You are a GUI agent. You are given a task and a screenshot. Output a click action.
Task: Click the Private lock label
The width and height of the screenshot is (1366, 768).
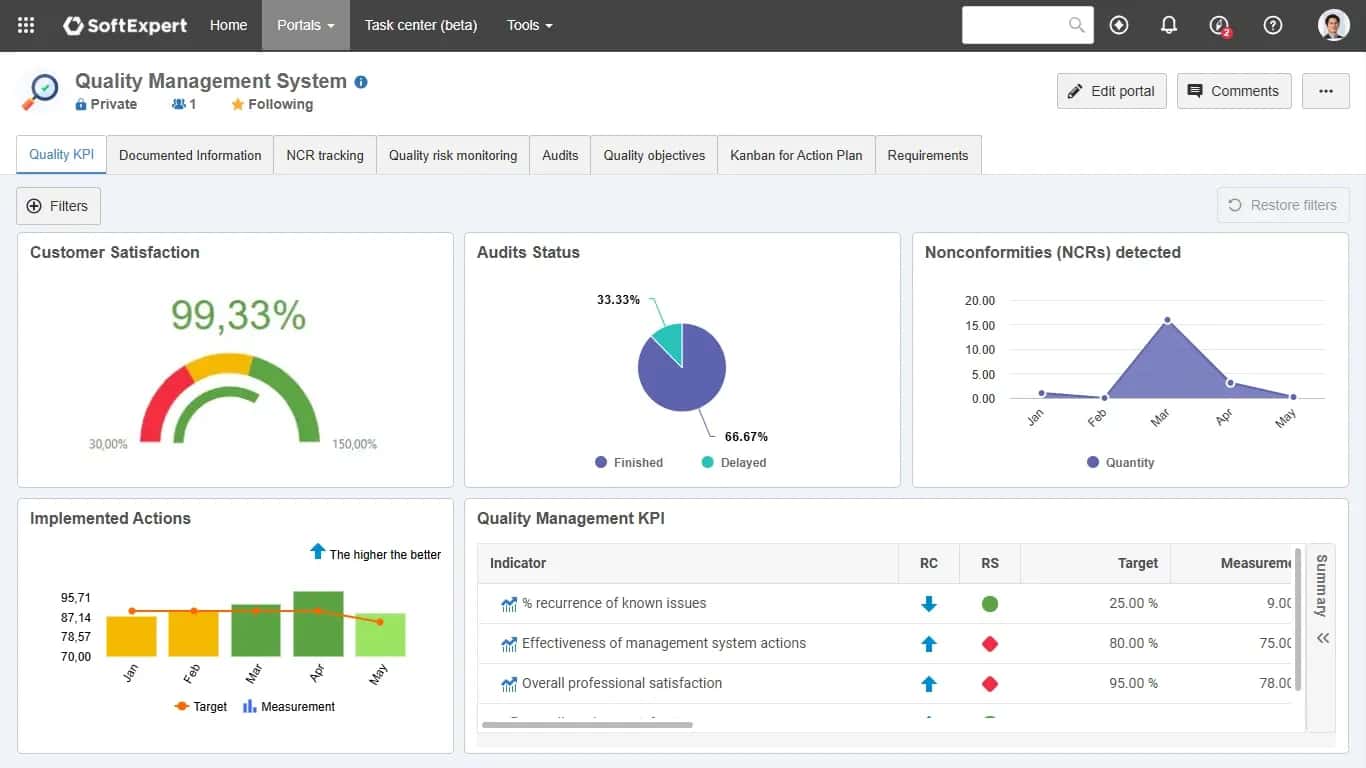coord(106,104)
